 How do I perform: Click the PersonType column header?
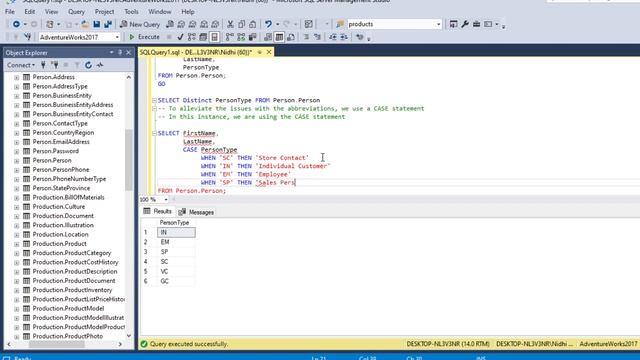point(176,223)
